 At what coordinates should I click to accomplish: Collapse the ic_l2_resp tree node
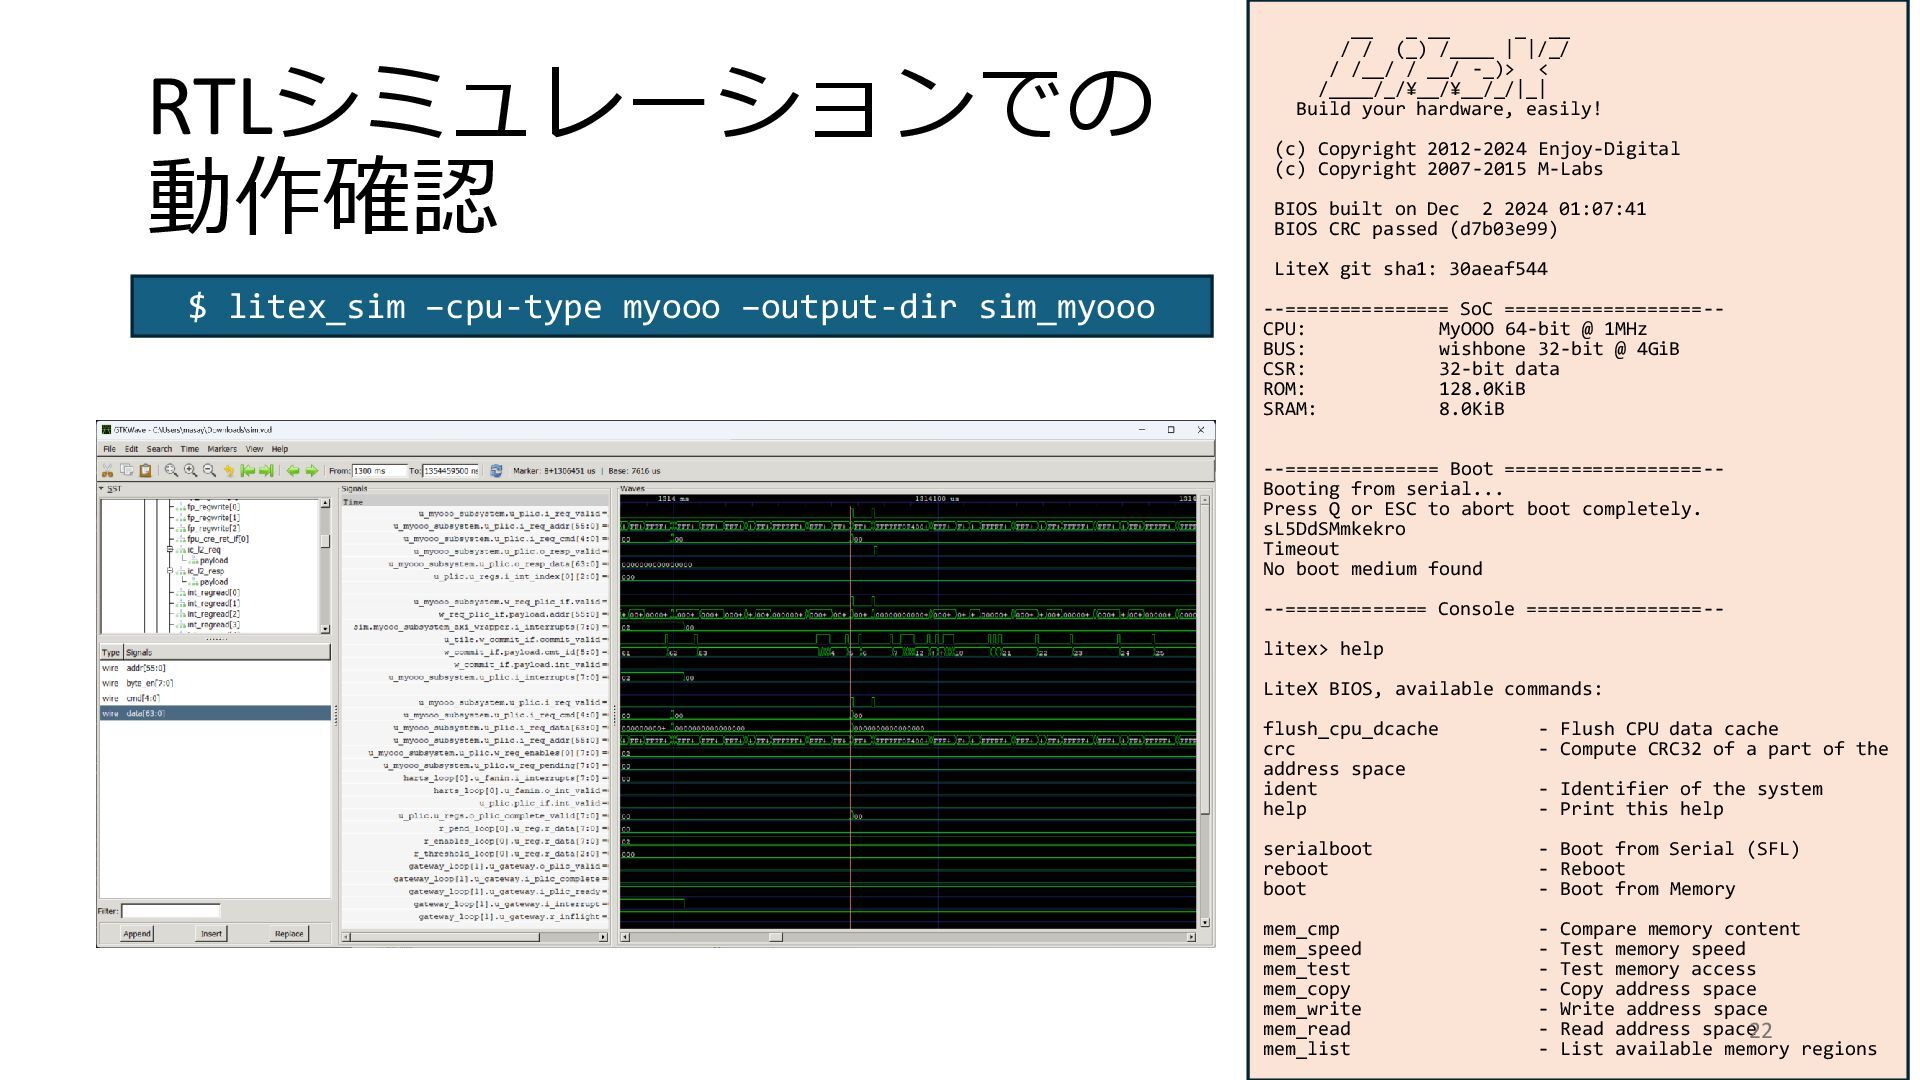pos(170,571)
